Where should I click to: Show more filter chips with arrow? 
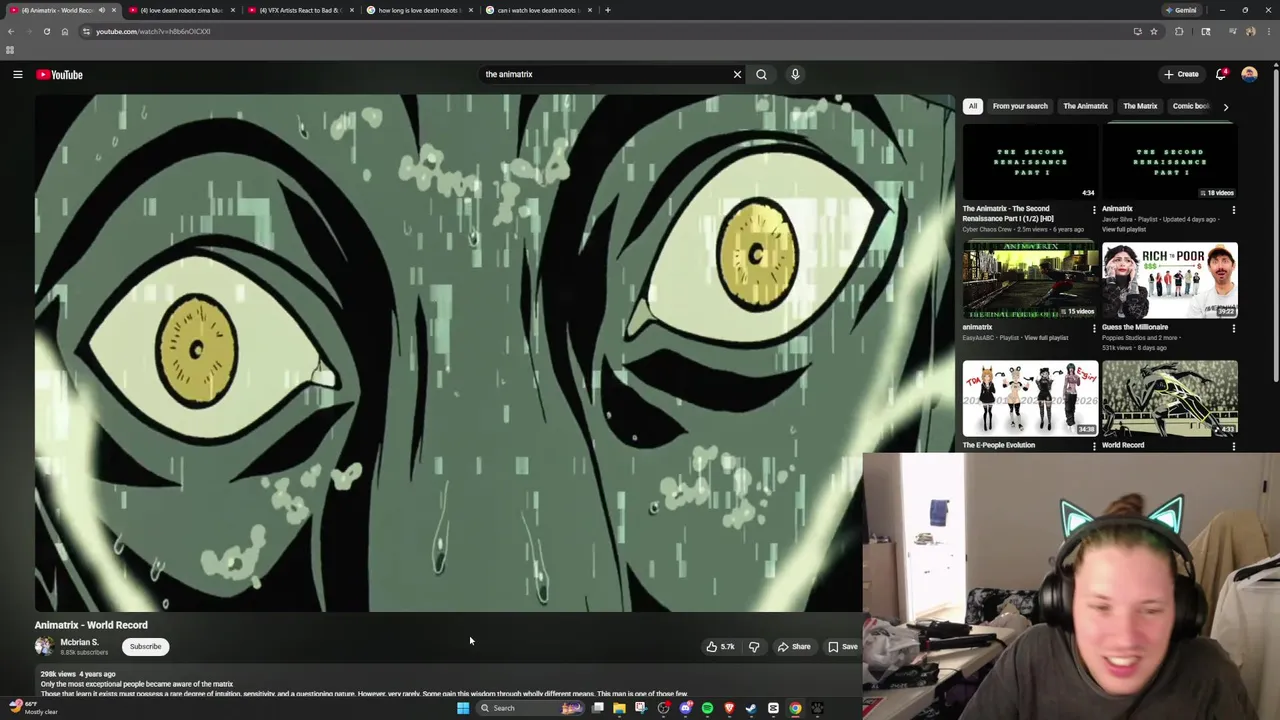(x=1226, y=106)
